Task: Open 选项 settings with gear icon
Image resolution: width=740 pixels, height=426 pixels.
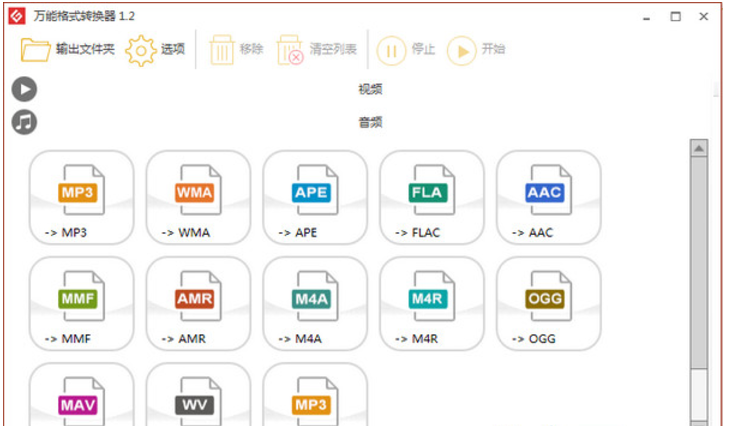Action: tap(156, 50)
